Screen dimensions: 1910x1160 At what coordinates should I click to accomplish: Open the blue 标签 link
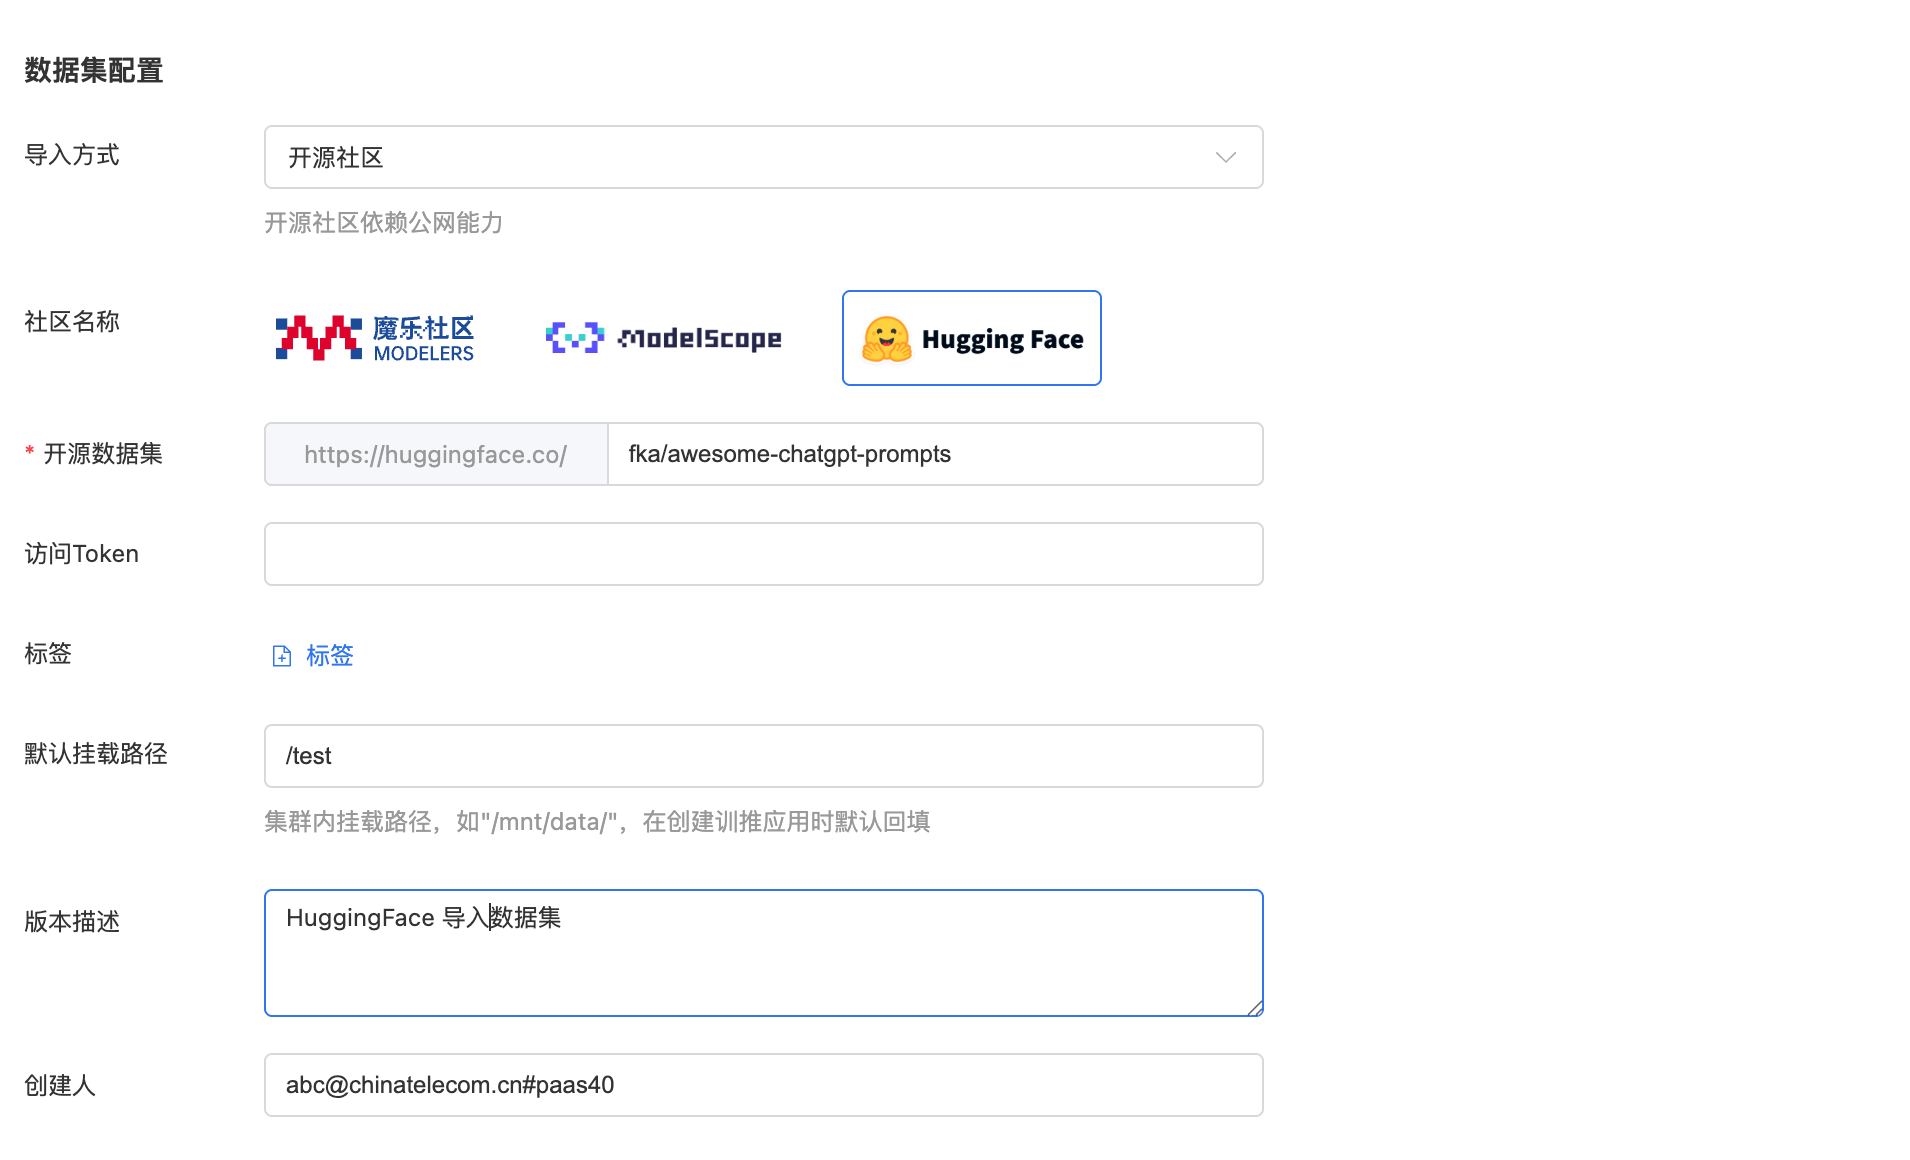click(330, 656)
